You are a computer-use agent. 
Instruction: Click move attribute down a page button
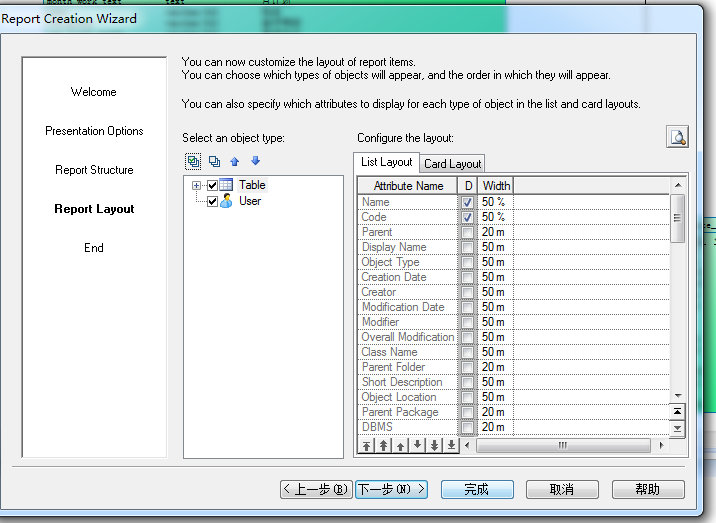(434, 445)
